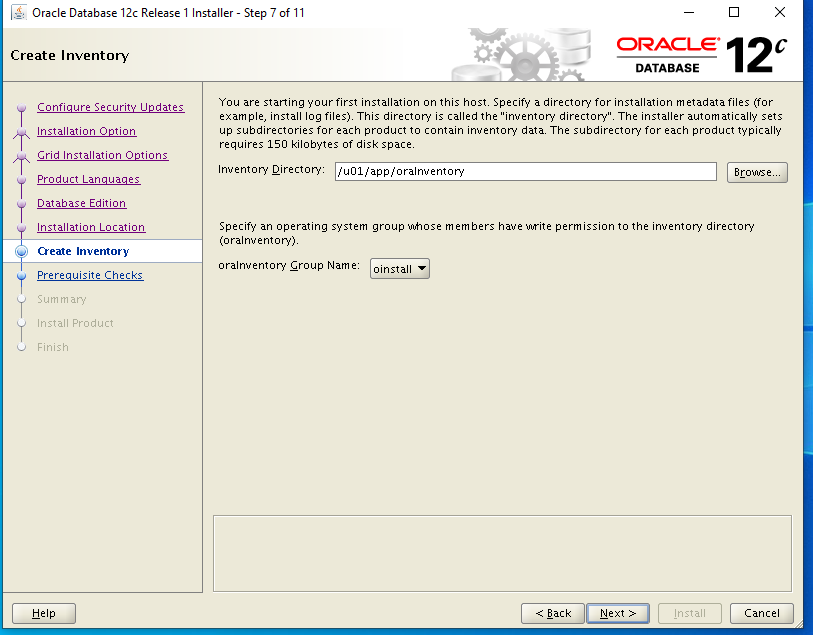This screenshot has height=635, width=813.
Task: Open Installation Location step
Action: pos(91,227)
